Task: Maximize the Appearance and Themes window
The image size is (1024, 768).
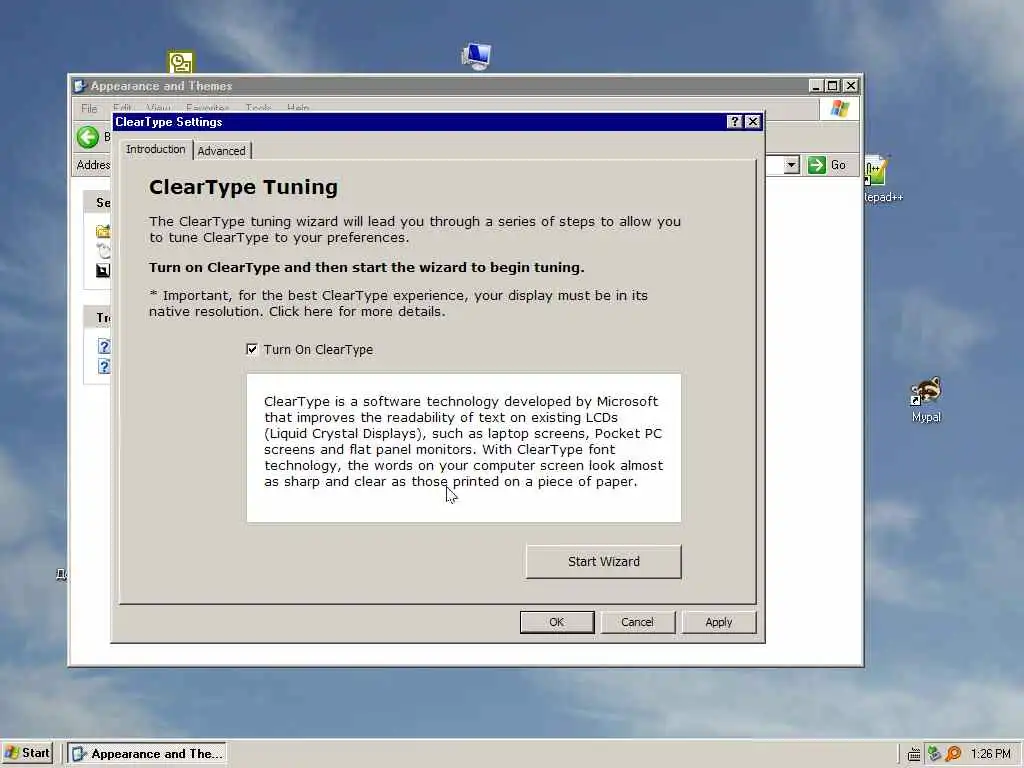Action: 833,86
